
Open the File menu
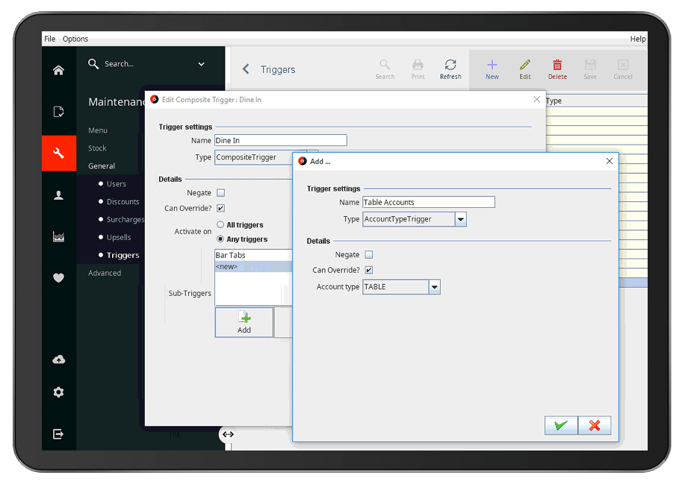coord(49,39)
